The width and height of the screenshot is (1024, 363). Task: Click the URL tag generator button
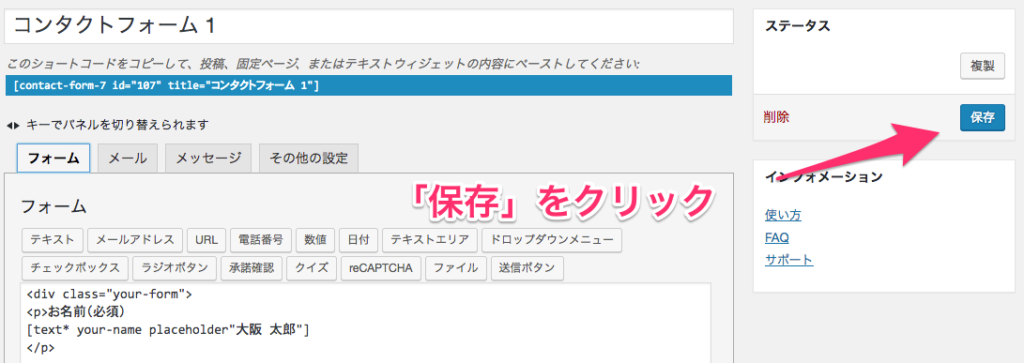(x=206, y=240)
